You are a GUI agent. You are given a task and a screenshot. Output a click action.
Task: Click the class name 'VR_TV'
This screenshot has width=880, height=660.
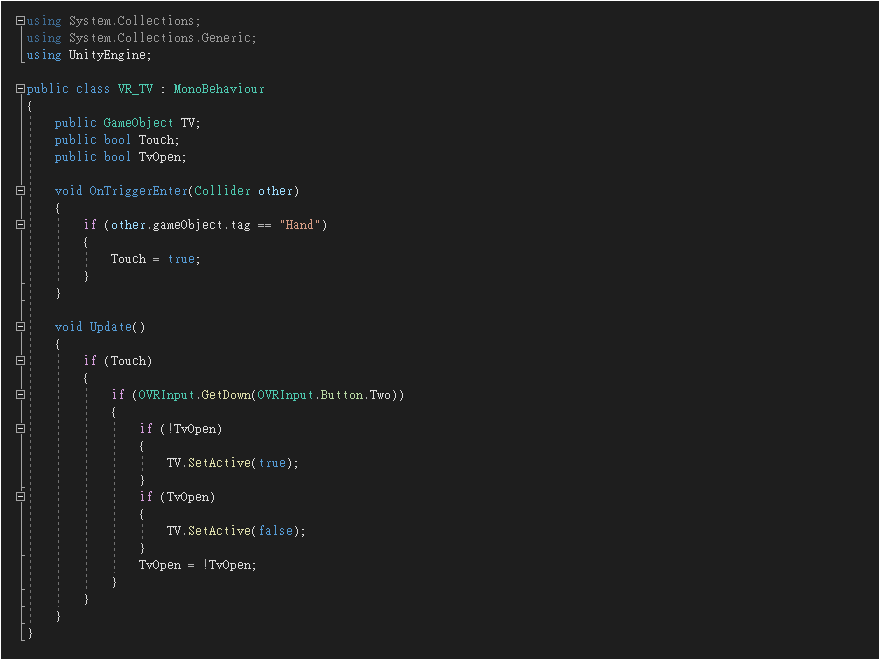coord(135,89)
